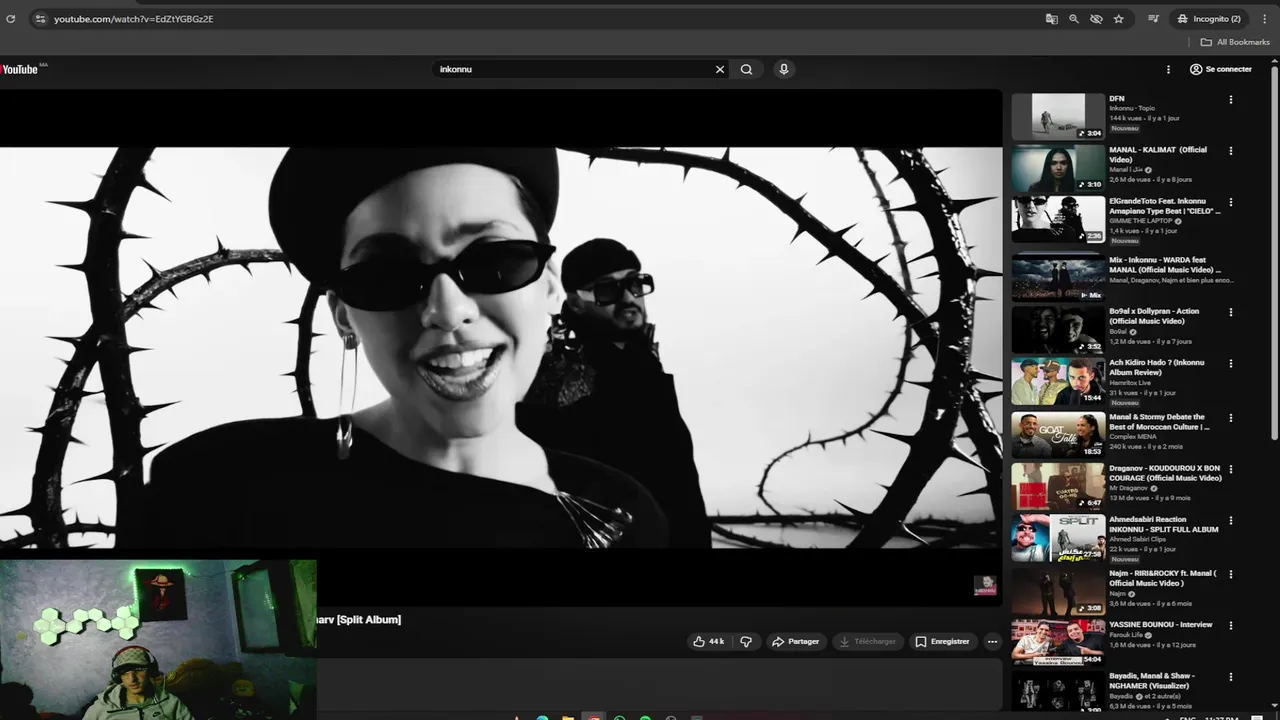Open Draganov - KOUDOUROU X BON COURAGE video
The width and height of the screenshot is (1280, 720).
click(1165, 473)
